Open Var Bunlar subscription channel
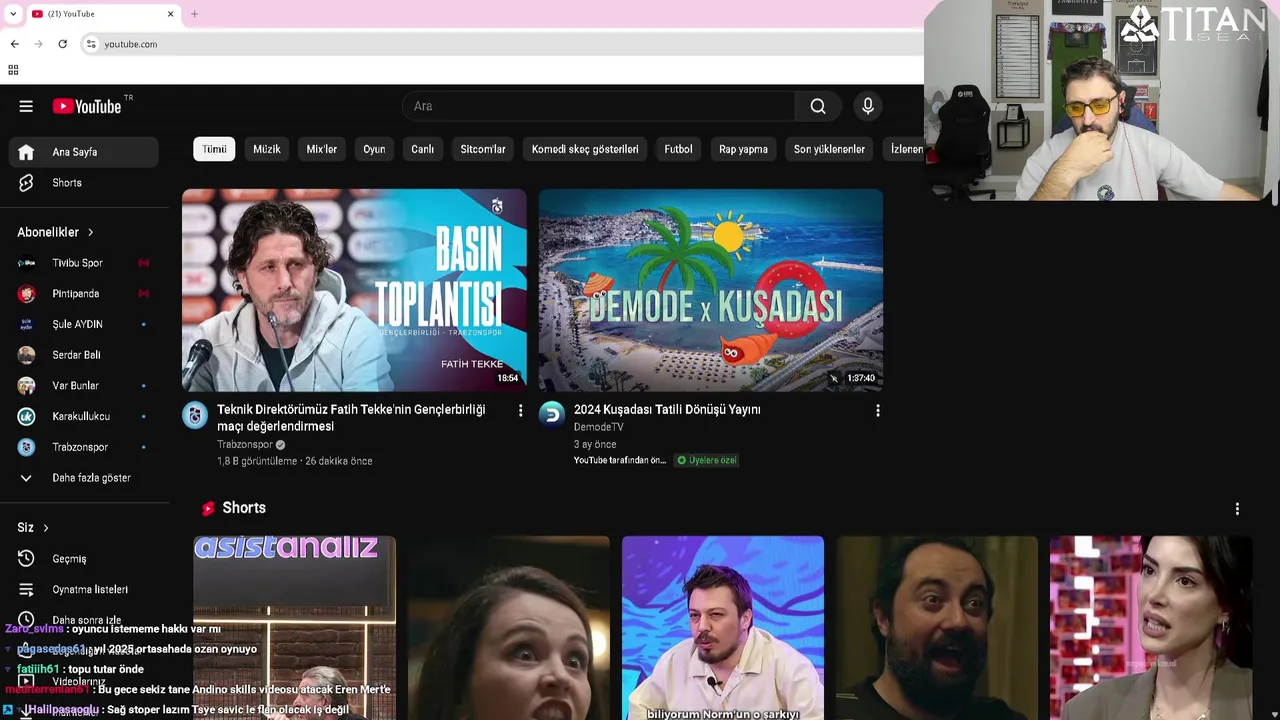 tap(84, 386)
